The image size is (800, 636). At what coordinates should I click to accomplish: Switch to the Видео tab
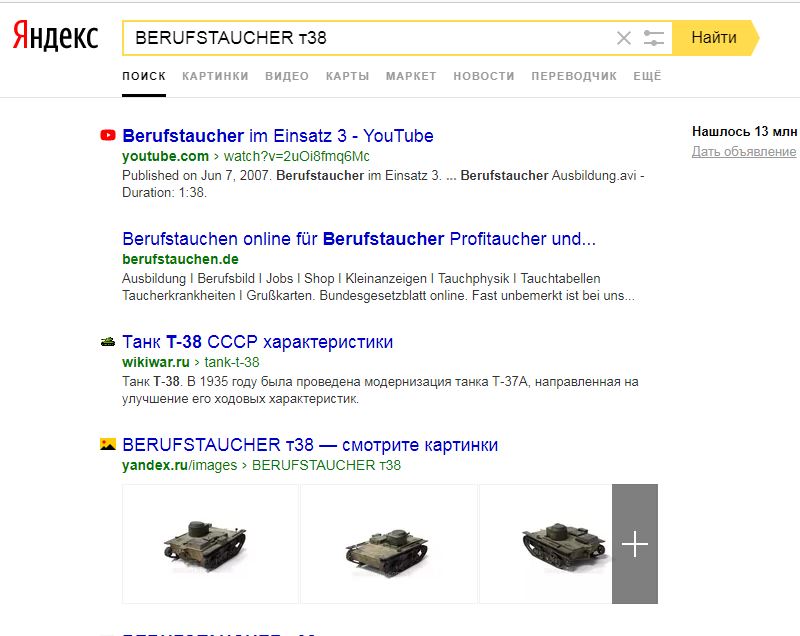tap(287, 76)
